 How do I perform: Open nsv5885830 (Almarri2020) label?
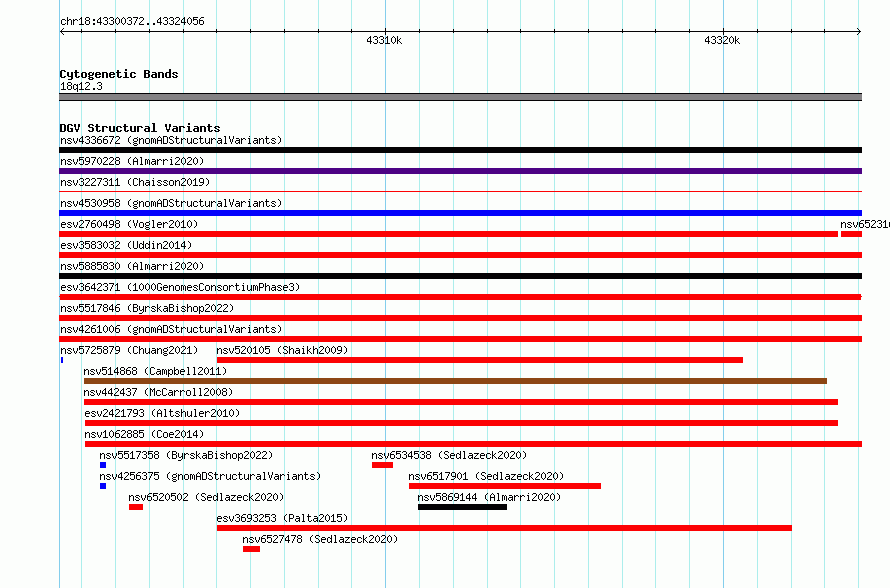click(132, 266)
